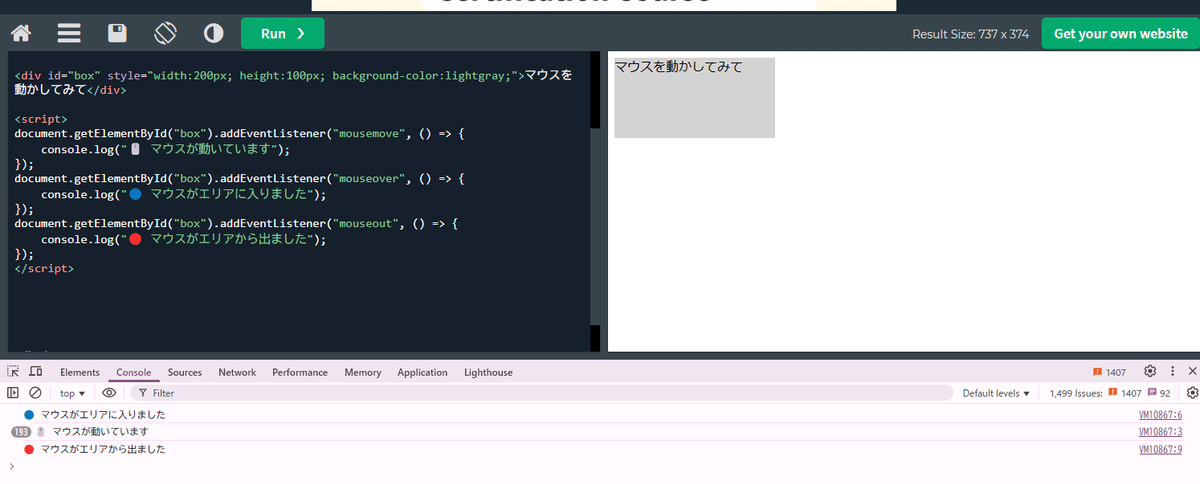Open Default levels dropdown
Screen dimensions: 1200x484
[x=996, y=393]
